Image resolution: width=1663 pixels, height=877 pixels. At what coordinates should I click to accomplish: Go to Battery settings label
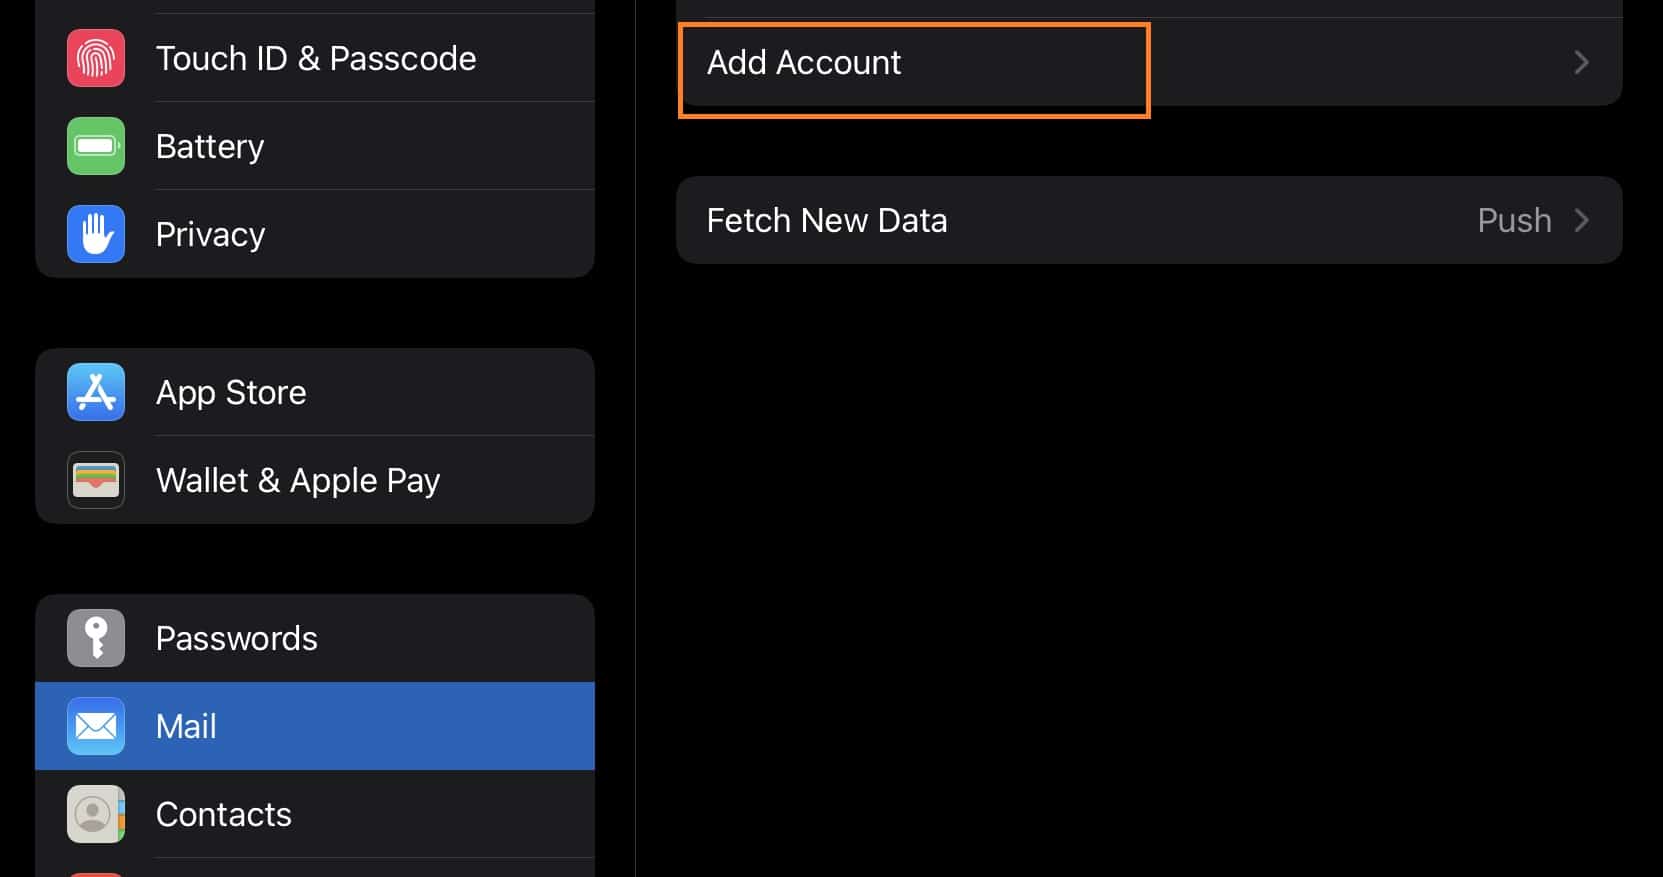pos(210,146)
